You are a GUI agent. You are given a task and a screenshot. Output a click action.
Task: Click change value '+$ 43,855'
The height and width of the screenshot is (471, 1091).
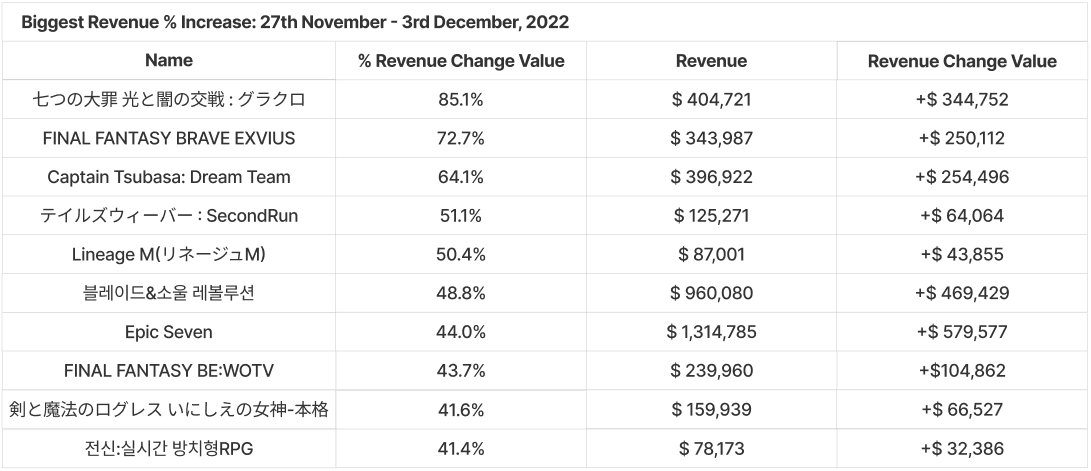962,255
